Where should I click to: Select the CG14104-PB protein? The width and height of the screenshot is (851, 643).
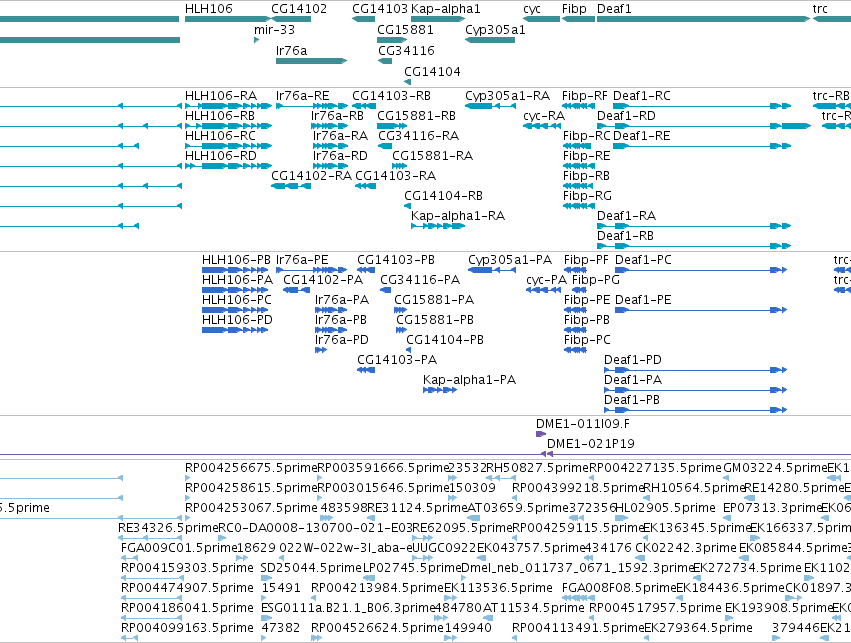point(409,350)
